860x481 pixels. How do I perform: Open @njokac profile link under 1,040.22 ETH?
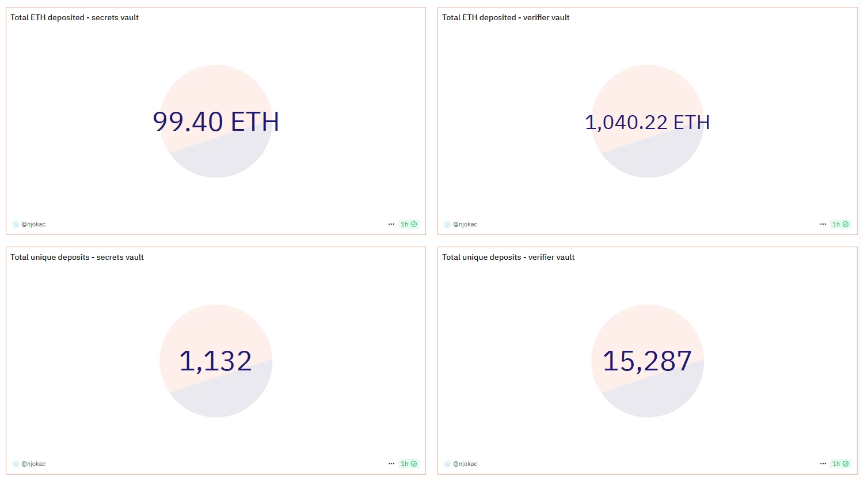click(x=465, y=224)
